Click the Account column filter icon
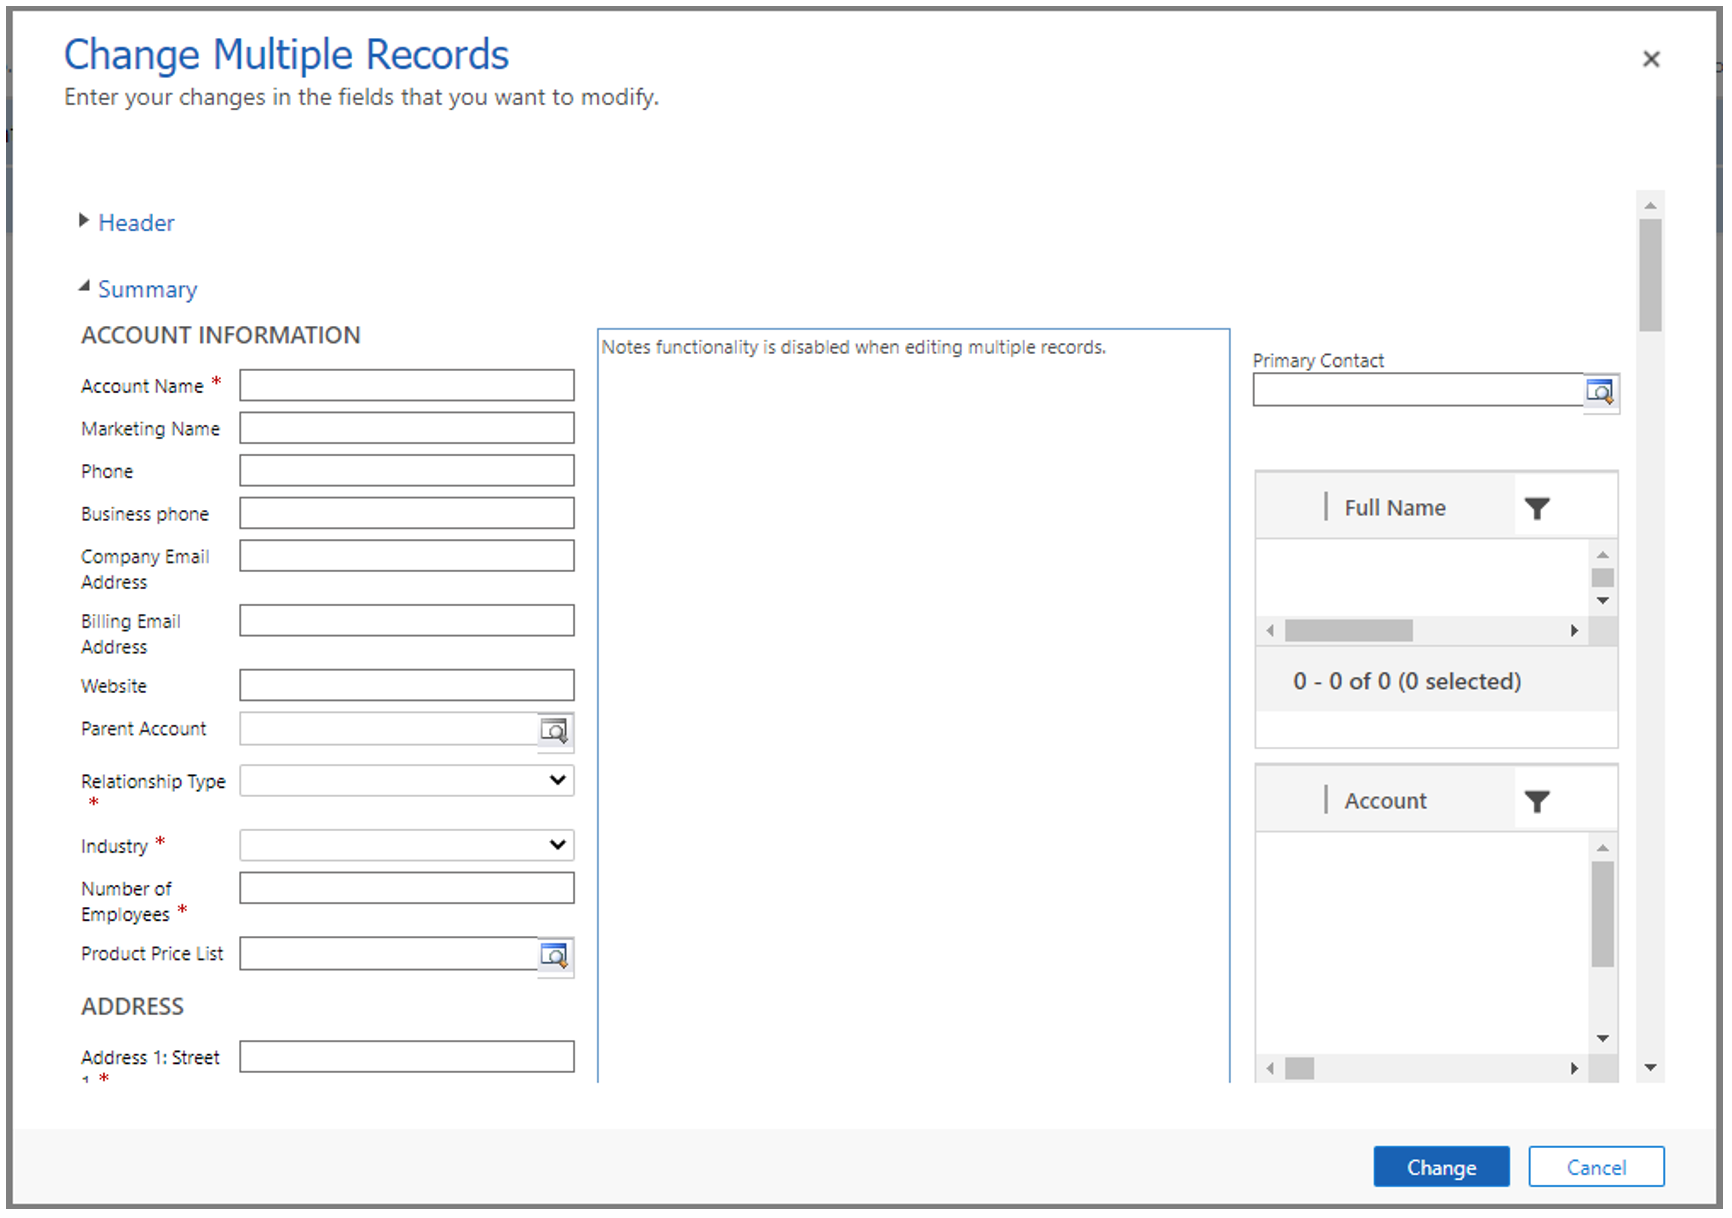 [x=1537, y=801]
